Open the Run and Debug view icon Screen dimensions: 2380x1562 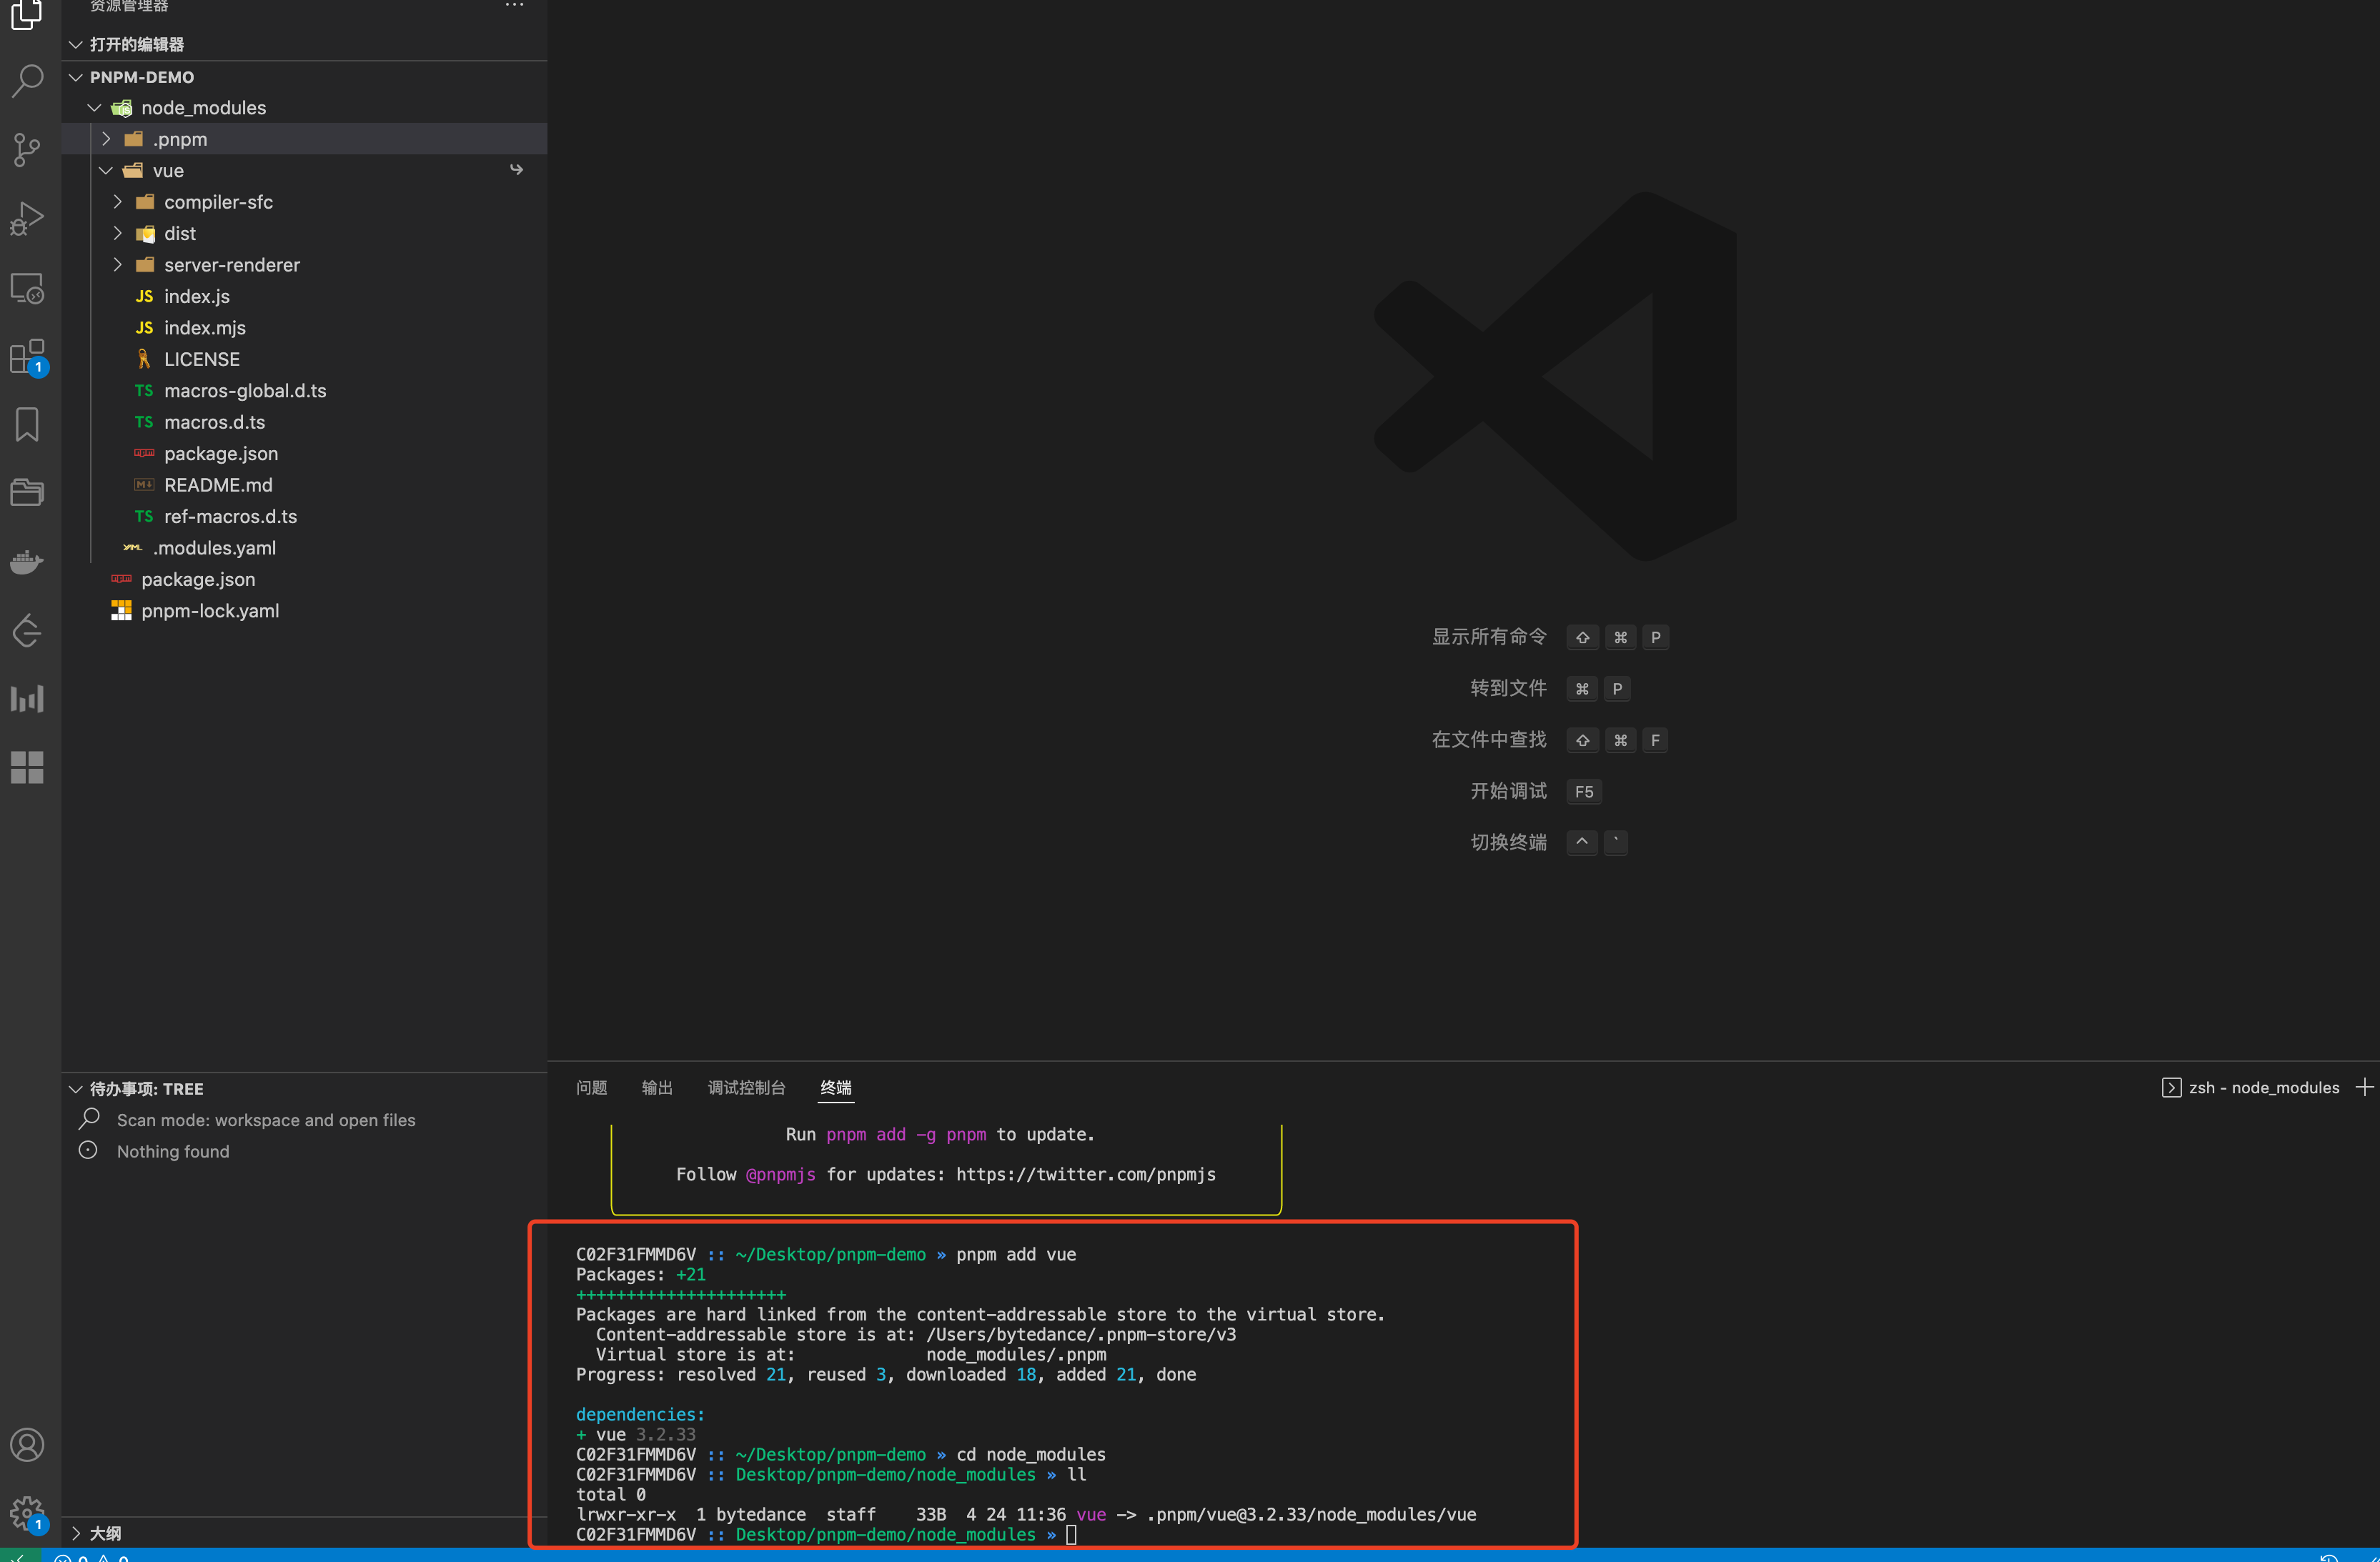click(x=27, y=219)
